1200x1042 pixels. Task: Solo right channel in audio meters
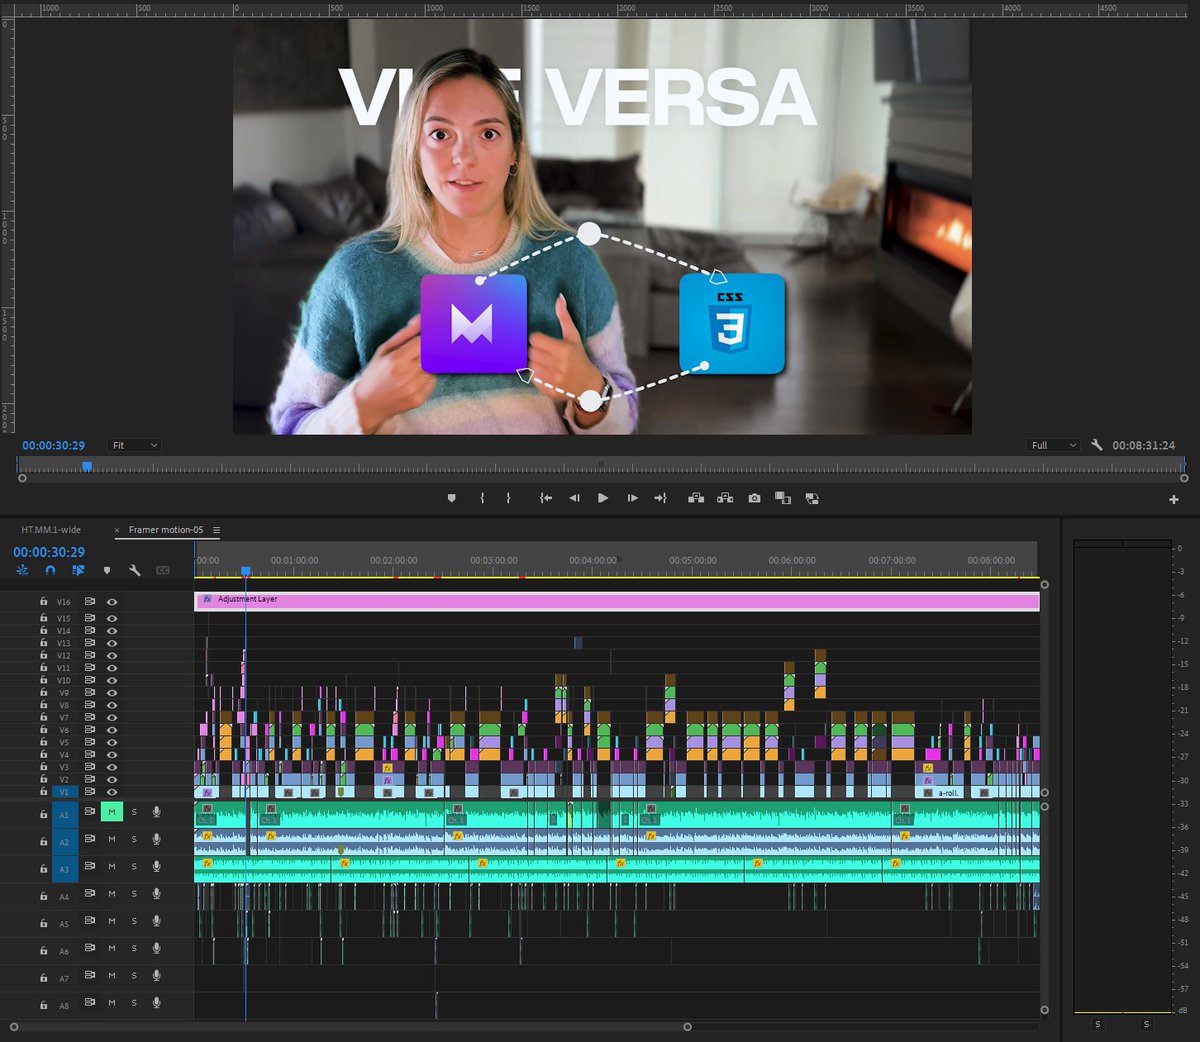pos(1146,1024)
